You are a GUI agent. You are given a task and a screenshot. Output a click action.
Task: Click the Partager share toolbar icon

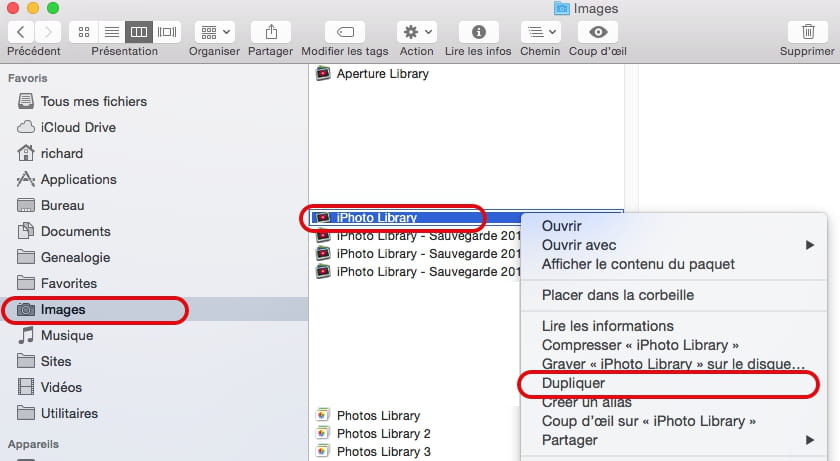[x=271, y=32]
